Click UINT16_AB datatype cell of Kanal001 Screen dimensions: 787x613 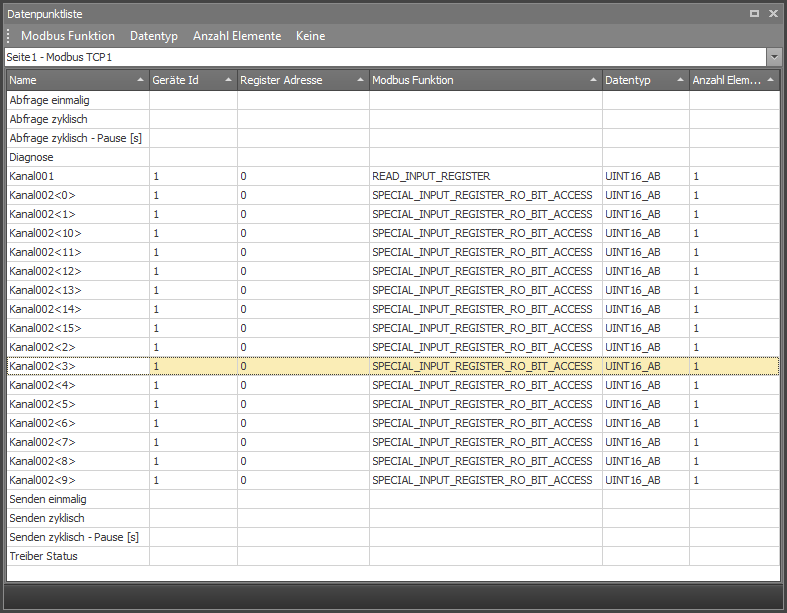[x=645, y=176]
